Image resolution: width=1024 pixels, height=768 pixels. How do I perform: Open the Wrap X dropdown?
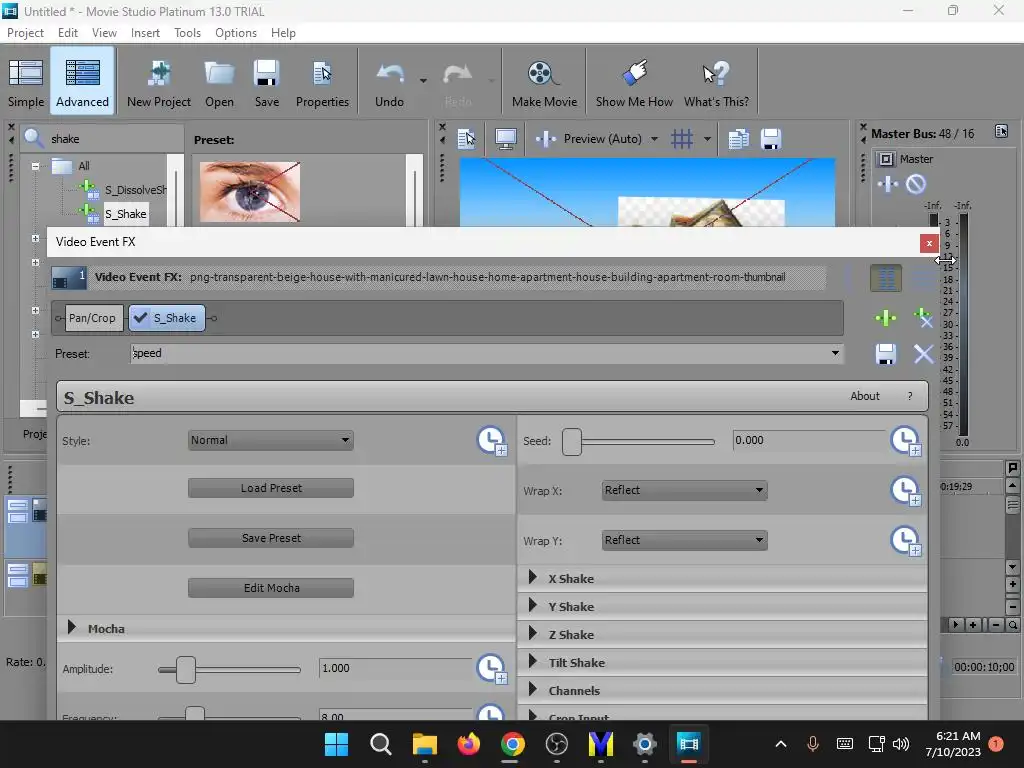click(684, 490)
